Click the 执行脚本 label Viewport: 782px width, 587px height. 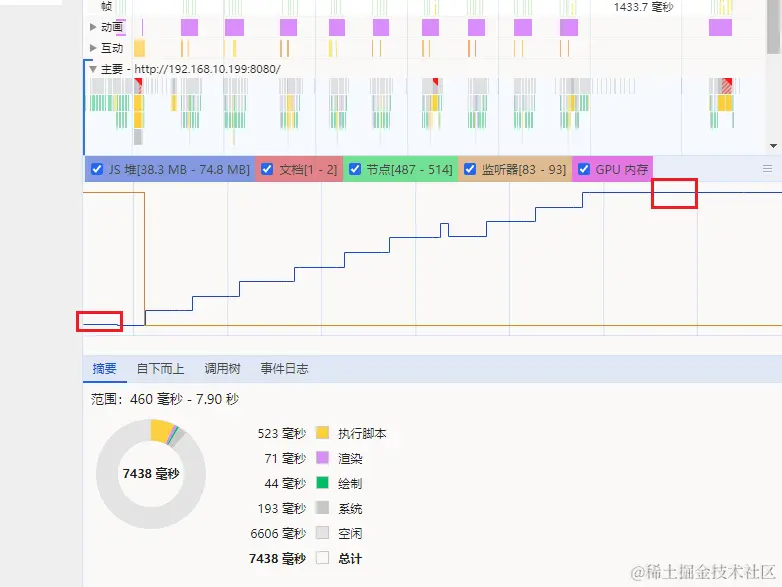pos(362,433)
